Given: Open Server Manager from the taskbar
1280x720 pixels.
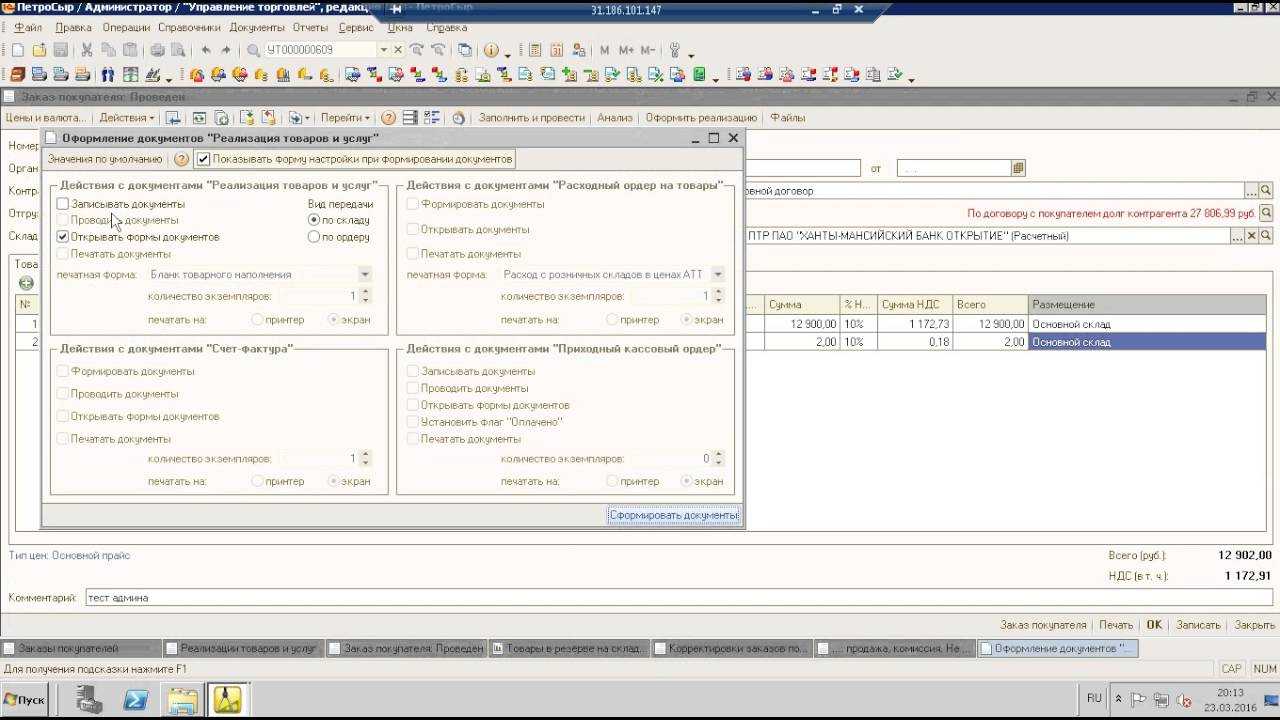Looking at the screenshot, I should click(x=90, y=700).
